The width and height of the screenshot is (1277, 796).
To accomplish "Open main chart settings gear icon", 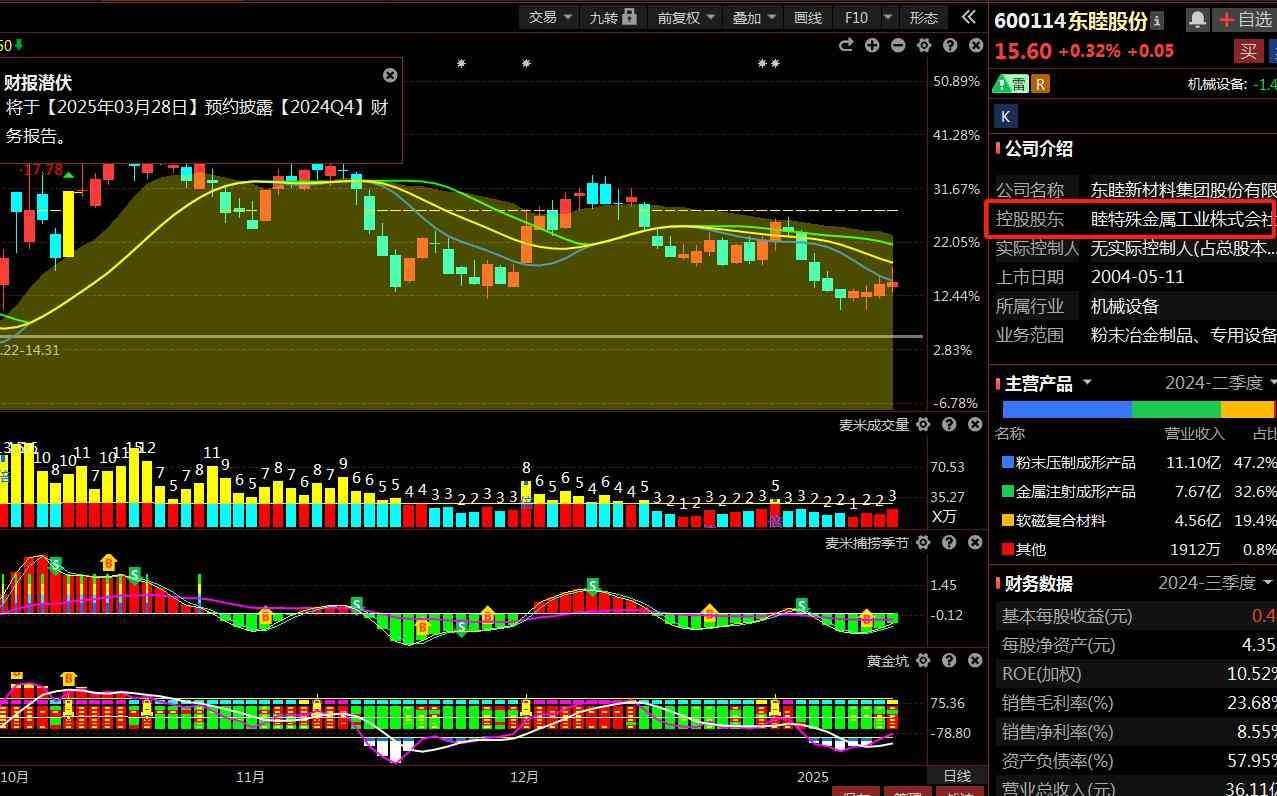I will coord(924,45).
